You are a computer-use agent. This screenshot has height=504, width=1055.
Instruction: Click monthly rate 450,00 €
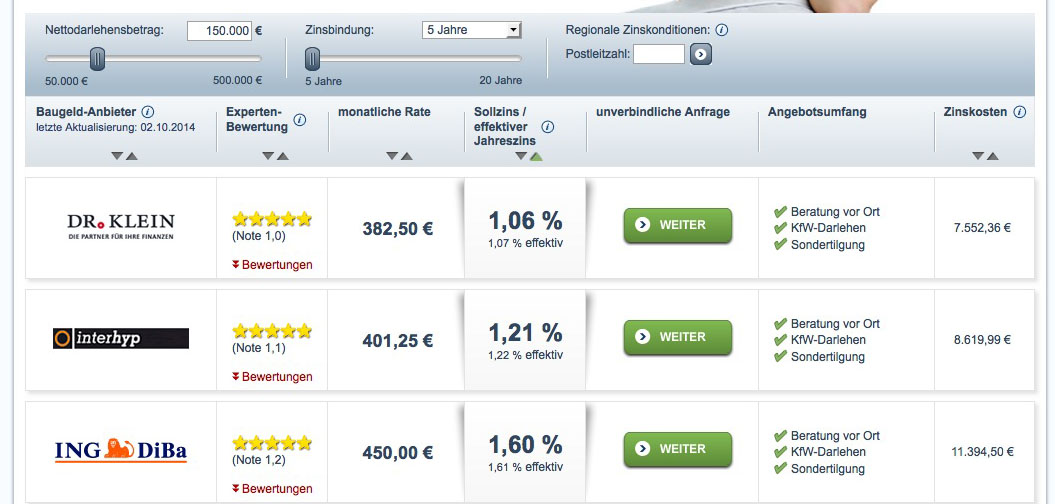pos(398,453)
